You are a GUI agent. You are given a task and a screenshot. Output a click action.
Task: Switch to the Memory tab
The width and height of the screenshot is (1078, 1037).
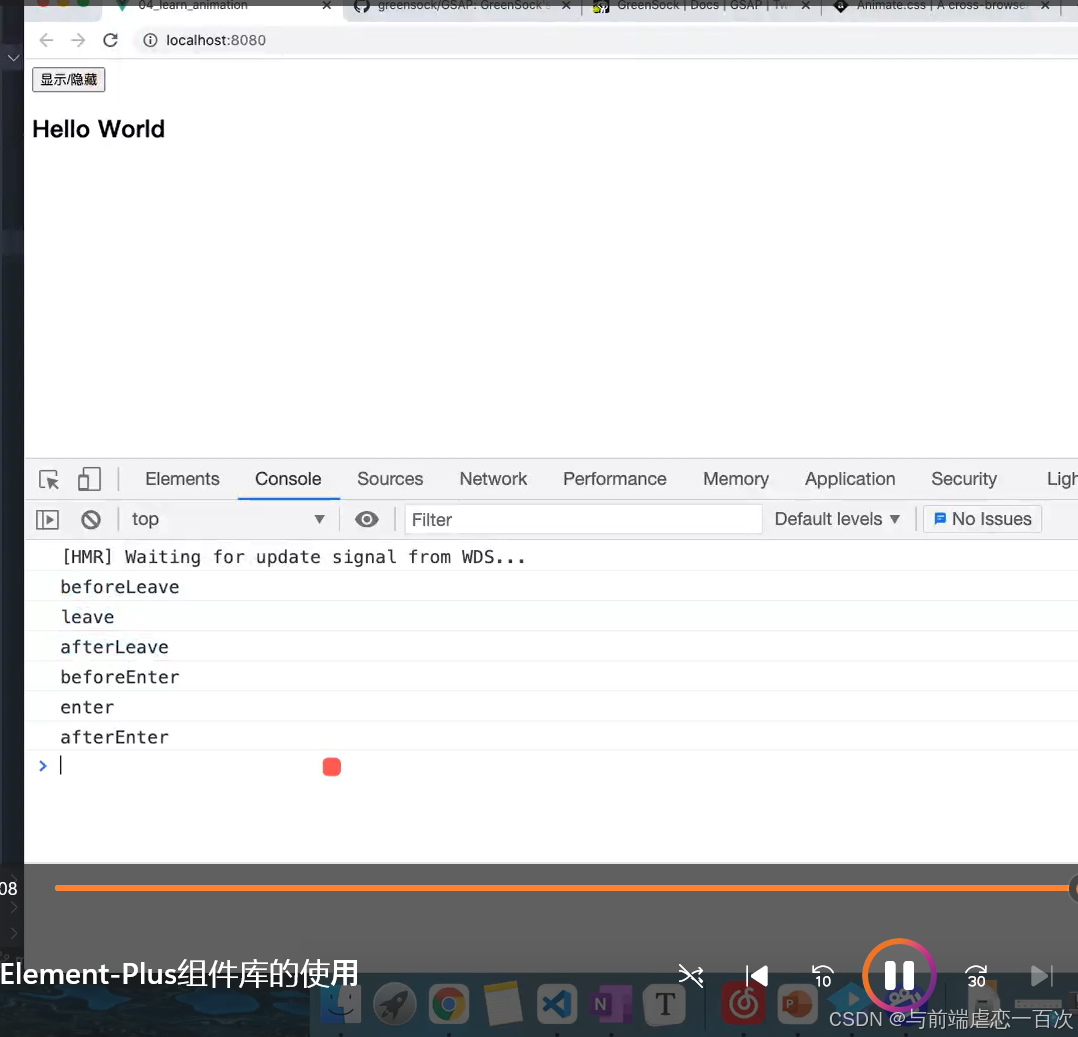tap(736, 479)
